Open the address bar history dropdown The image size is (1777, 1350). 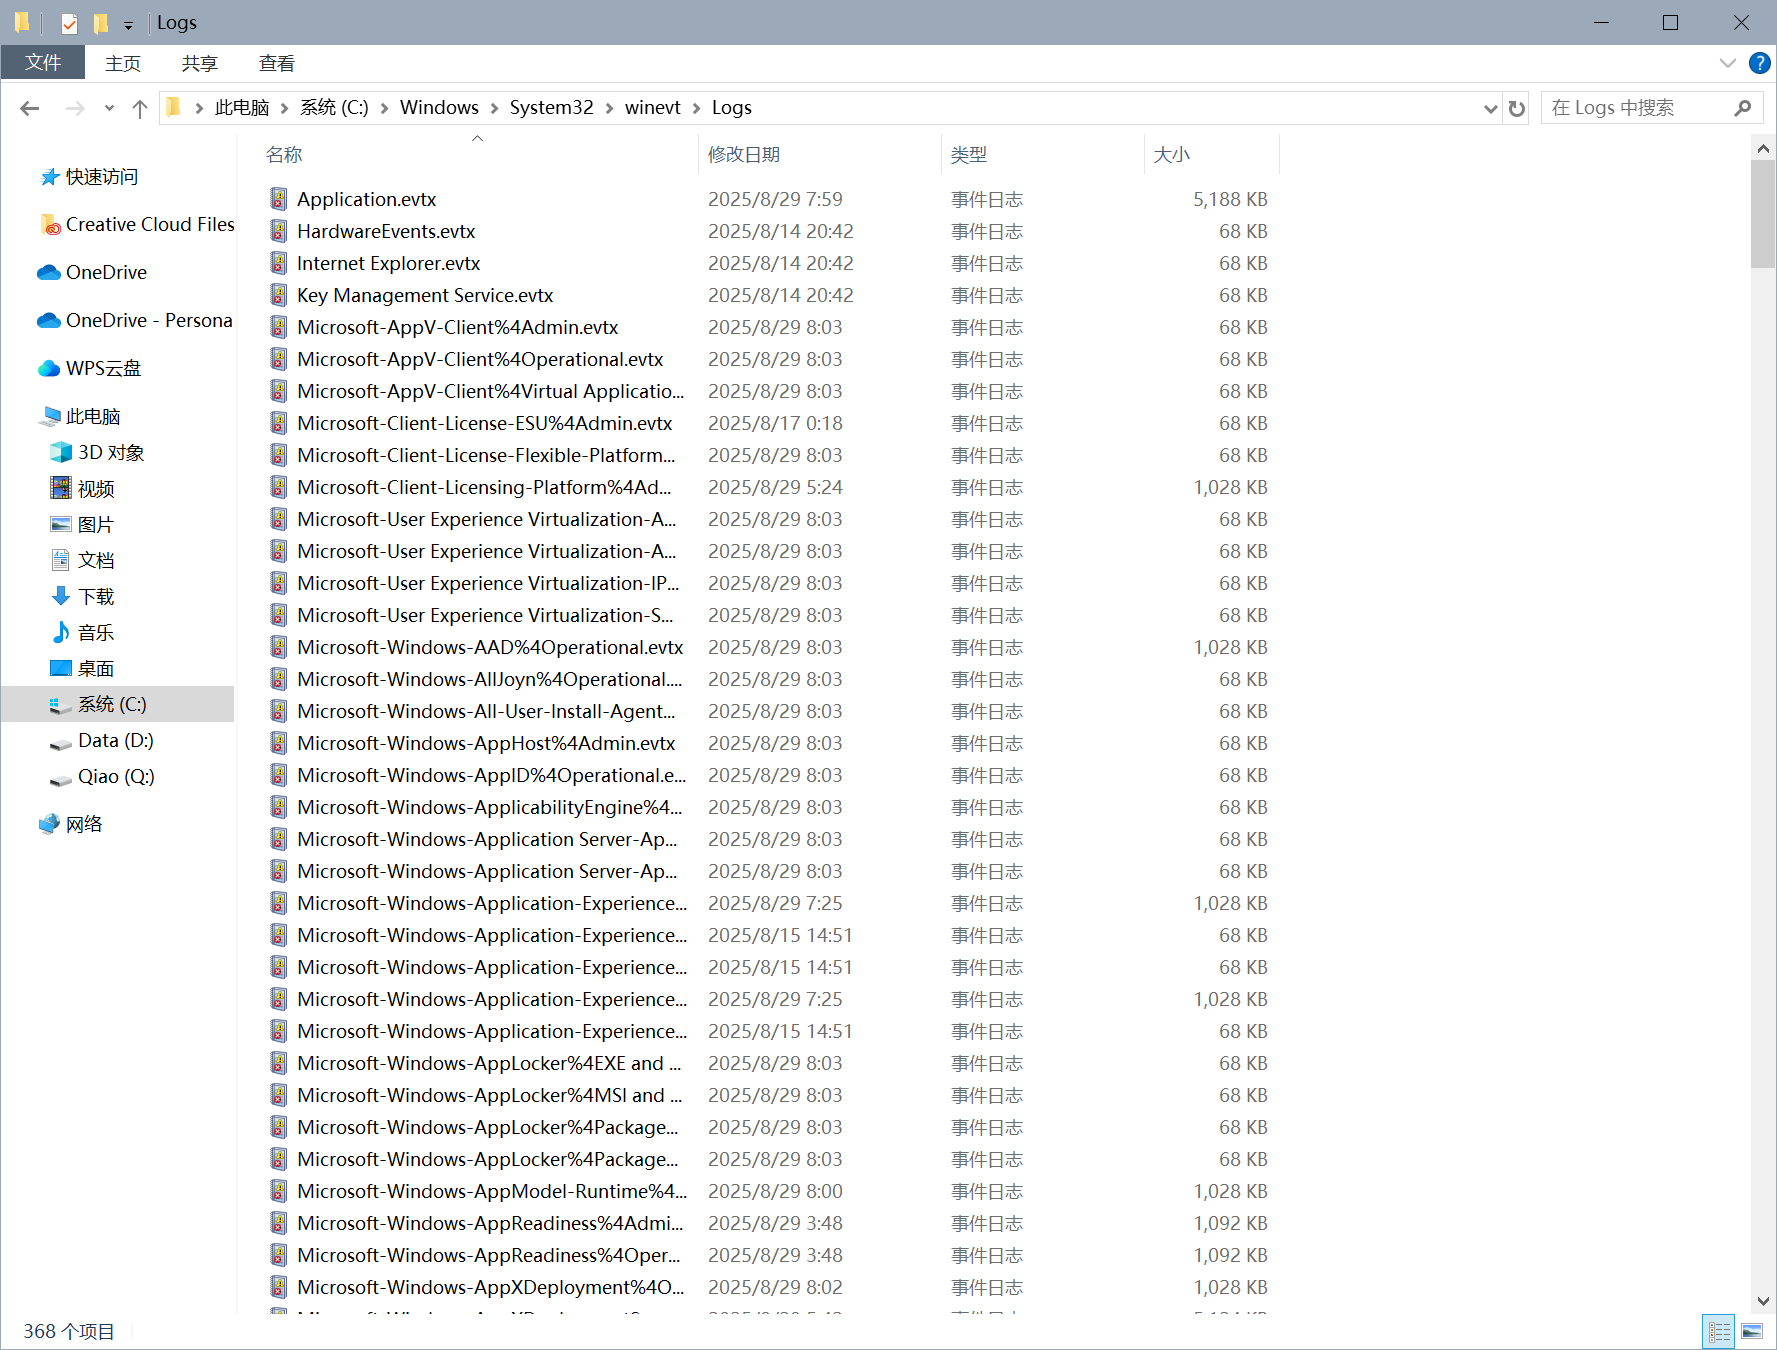point(1490,108)
